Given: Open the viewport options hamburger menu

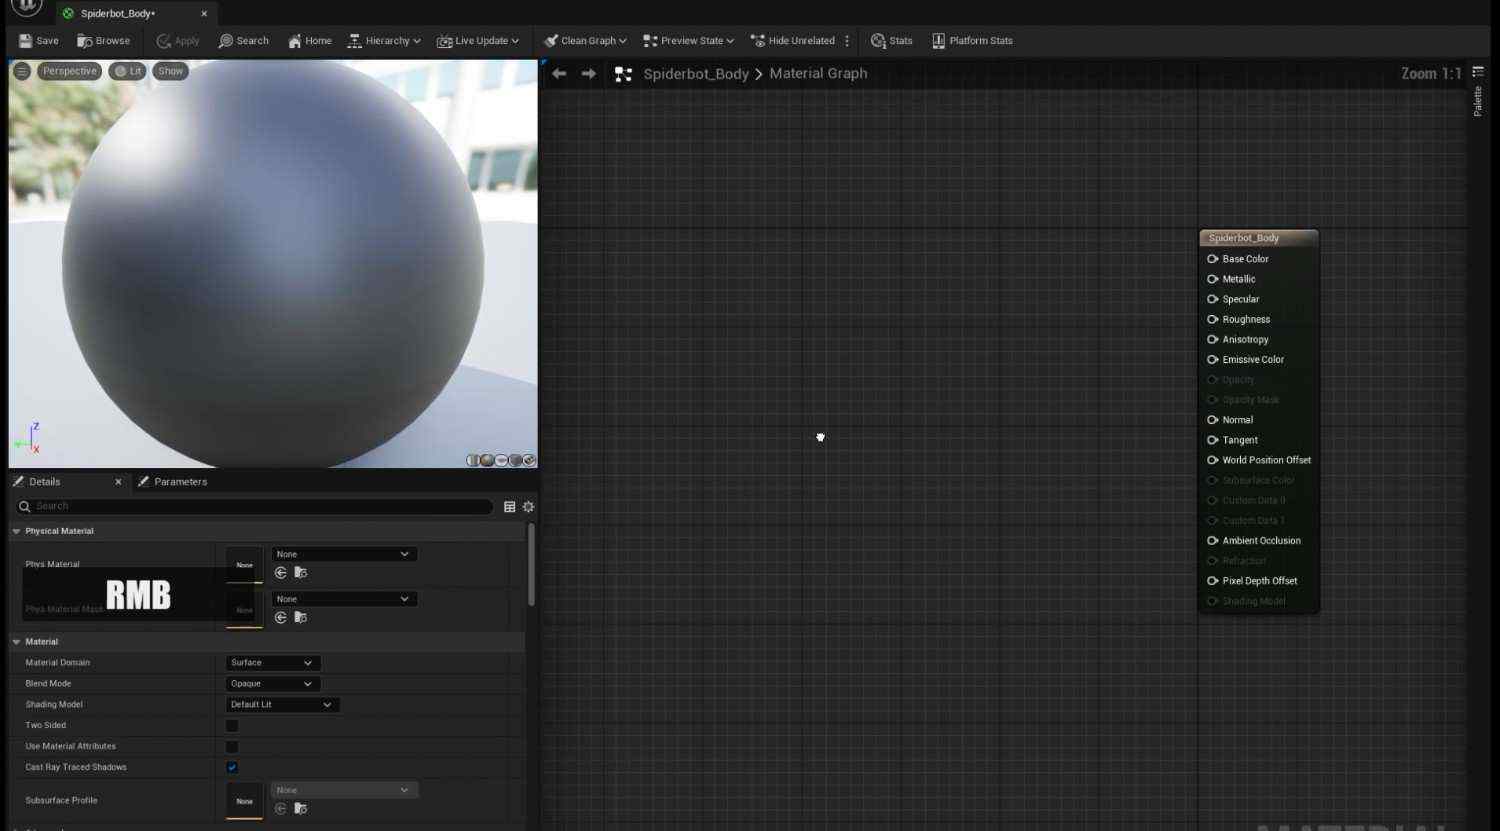Looking at the screenshot, I should point(22,71).
